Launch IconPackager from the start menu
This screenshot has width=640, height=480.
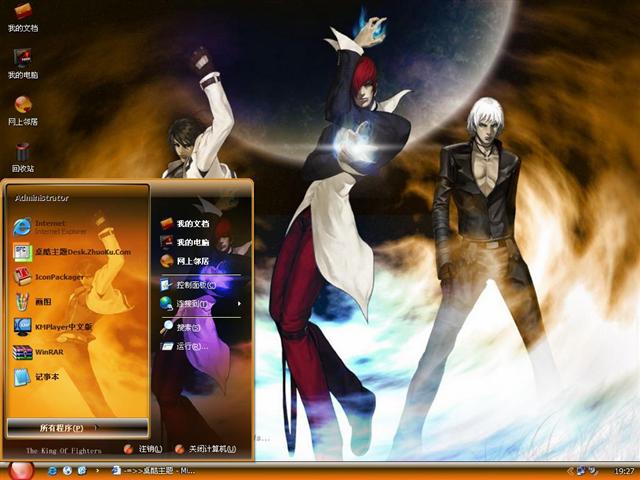[48, 277]
